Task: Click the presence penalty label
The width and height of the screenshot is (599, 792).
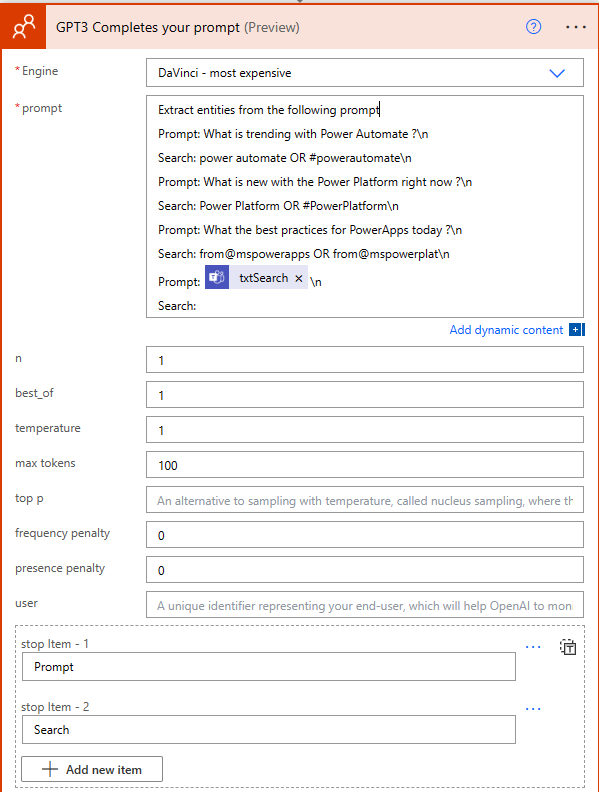Action: [x=60, y=568]
